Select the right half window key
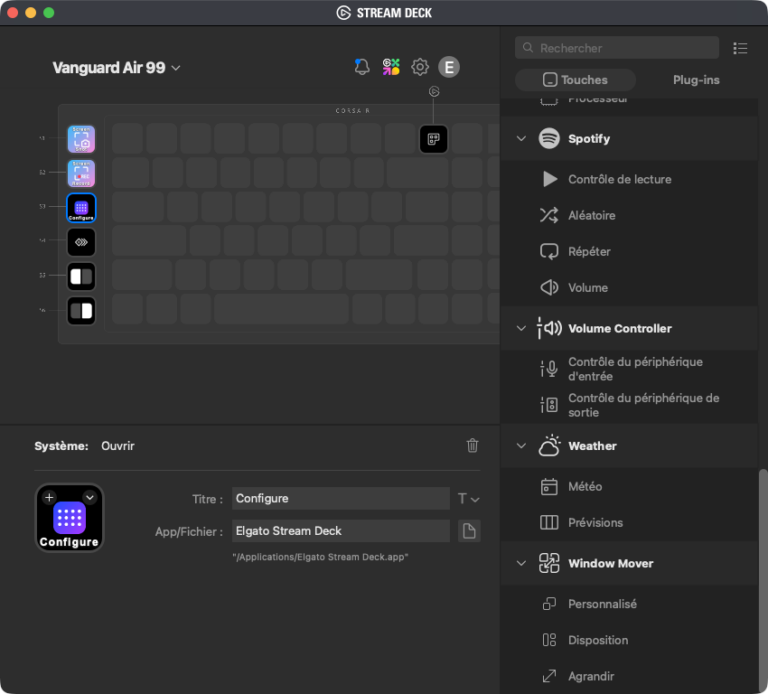 (81, 311)
